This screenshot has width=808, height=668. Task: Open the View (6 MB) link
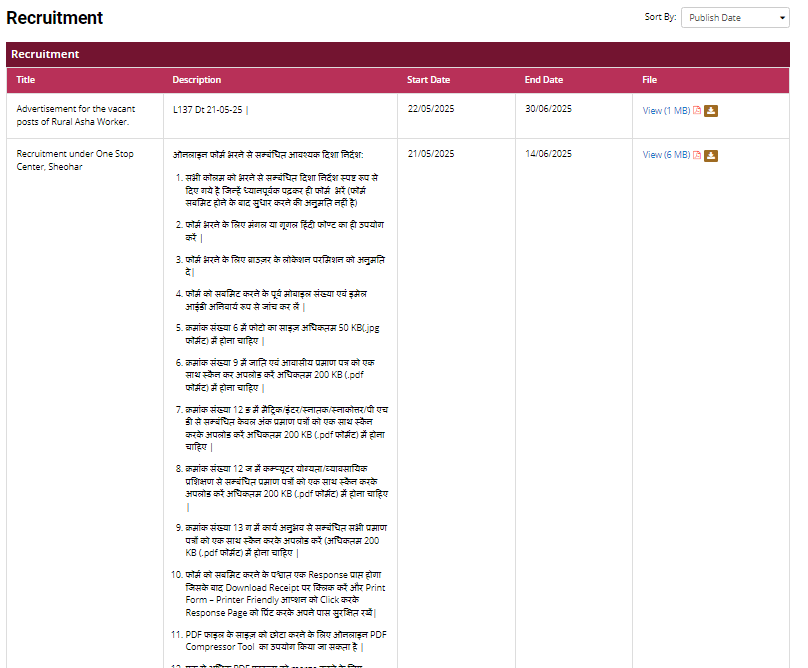666,155
